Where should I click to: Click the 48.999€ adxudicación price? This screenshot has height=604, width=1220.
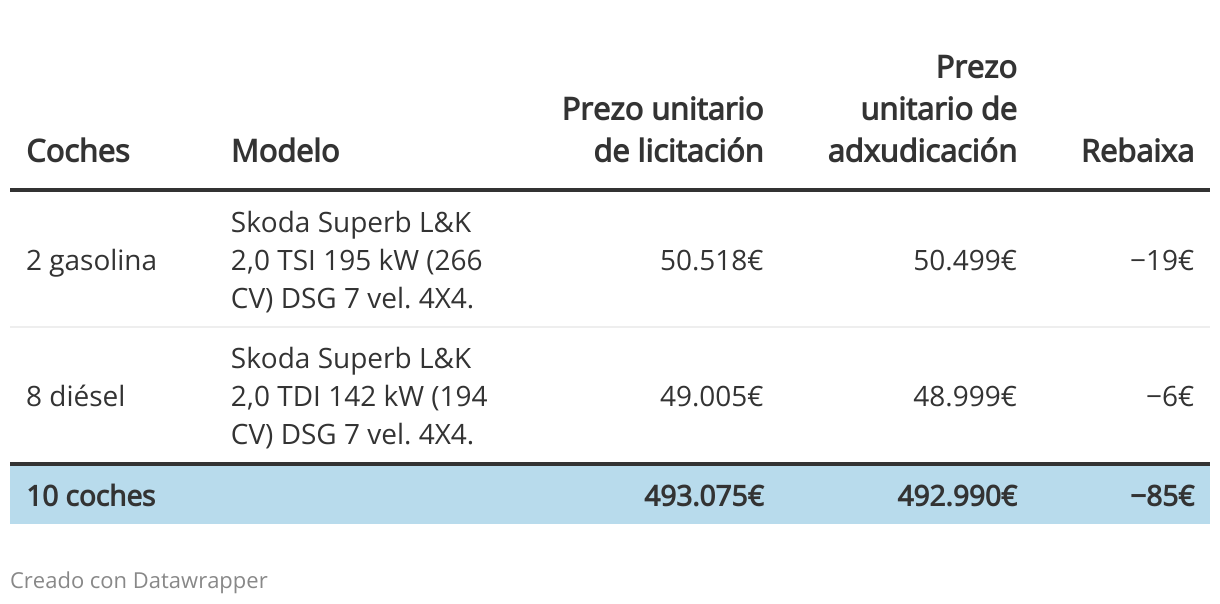pos(965,397)
